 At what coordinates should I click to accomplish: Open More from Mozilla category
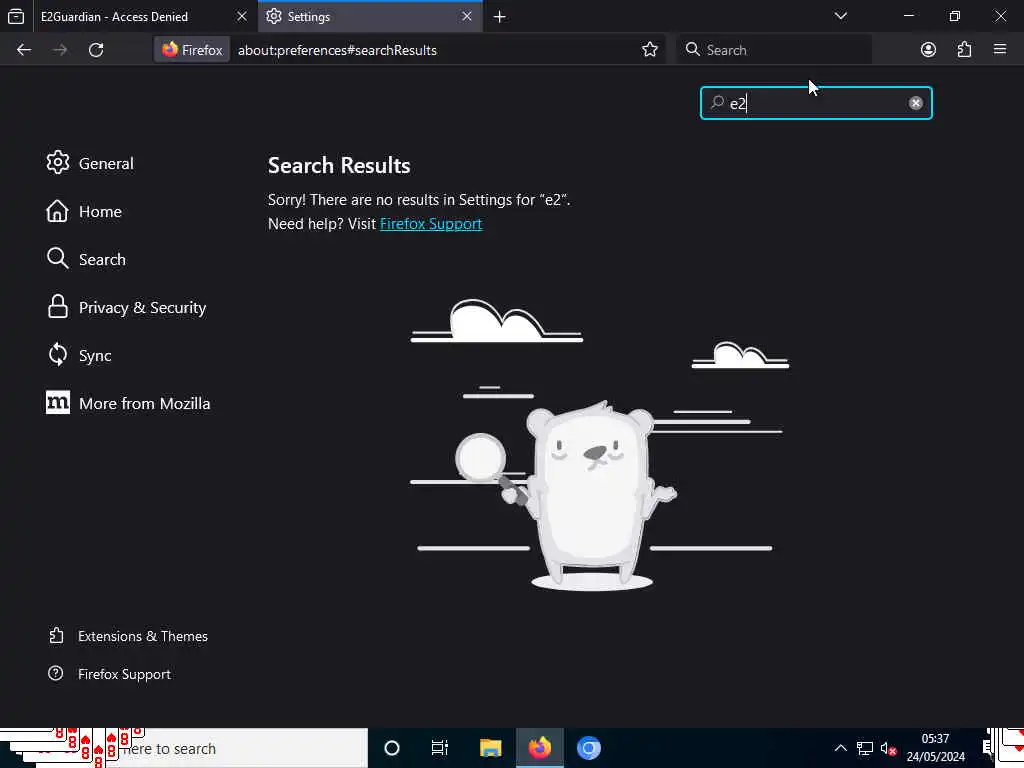point(129,404)
